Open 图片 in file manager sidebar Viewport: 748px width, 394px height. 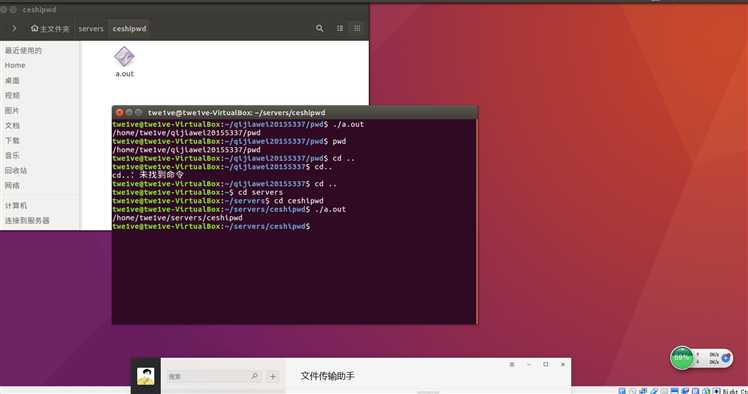pos(12,111)
